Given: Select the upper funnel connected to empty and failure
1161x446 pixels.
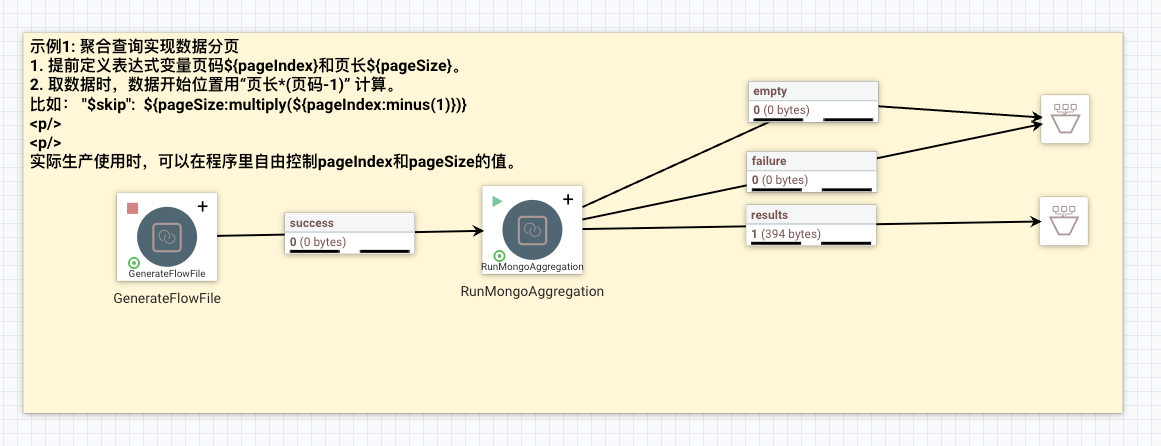Looking at the screenshot, I should click(1065, 119).
